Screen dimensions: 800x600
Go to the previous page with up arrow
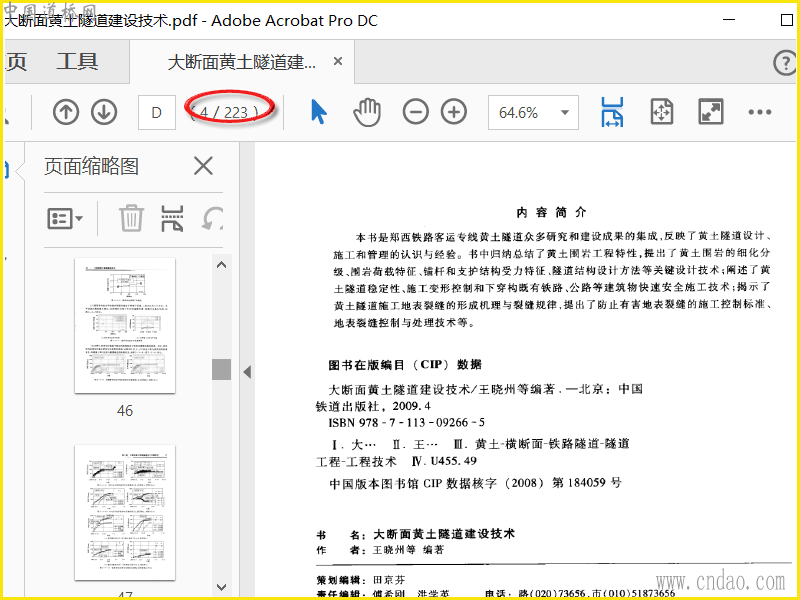pos(66,112)
